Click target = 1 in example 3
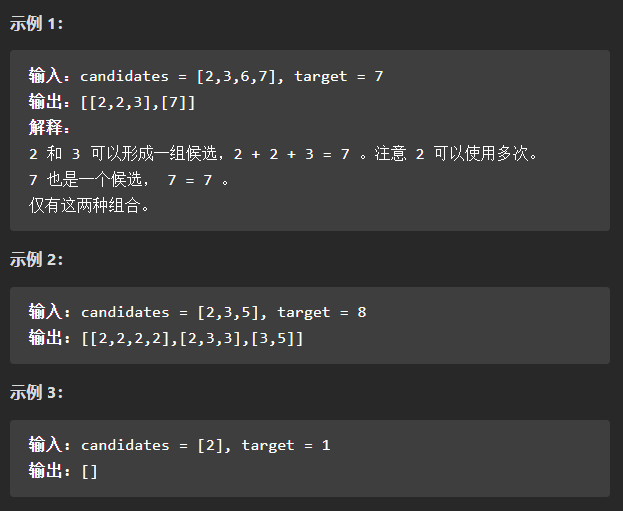The image size is (623, 511). pos(286,445)
